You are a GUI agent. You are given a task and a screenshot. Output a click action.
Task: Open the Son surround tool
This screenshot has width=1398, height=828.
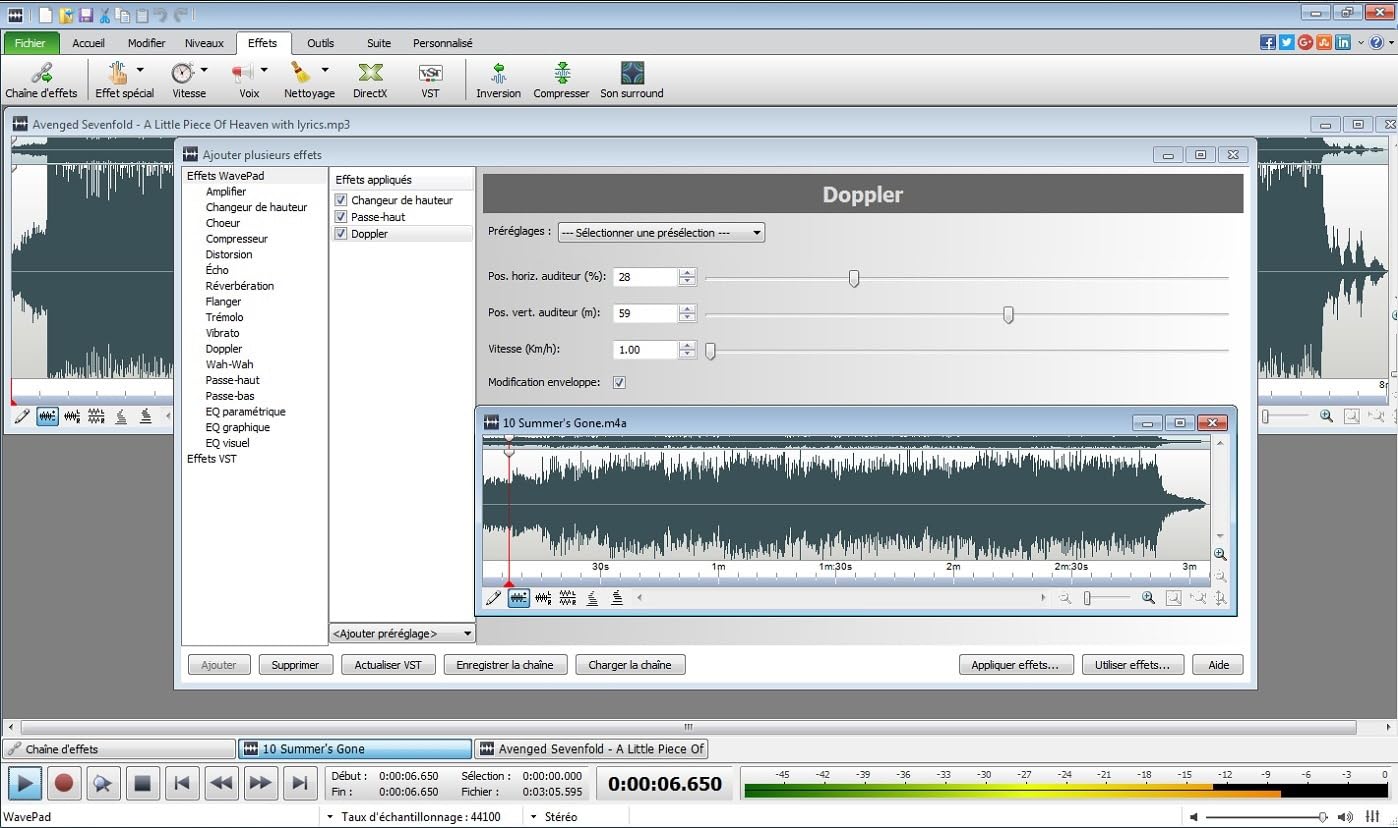tap(631, 80)
